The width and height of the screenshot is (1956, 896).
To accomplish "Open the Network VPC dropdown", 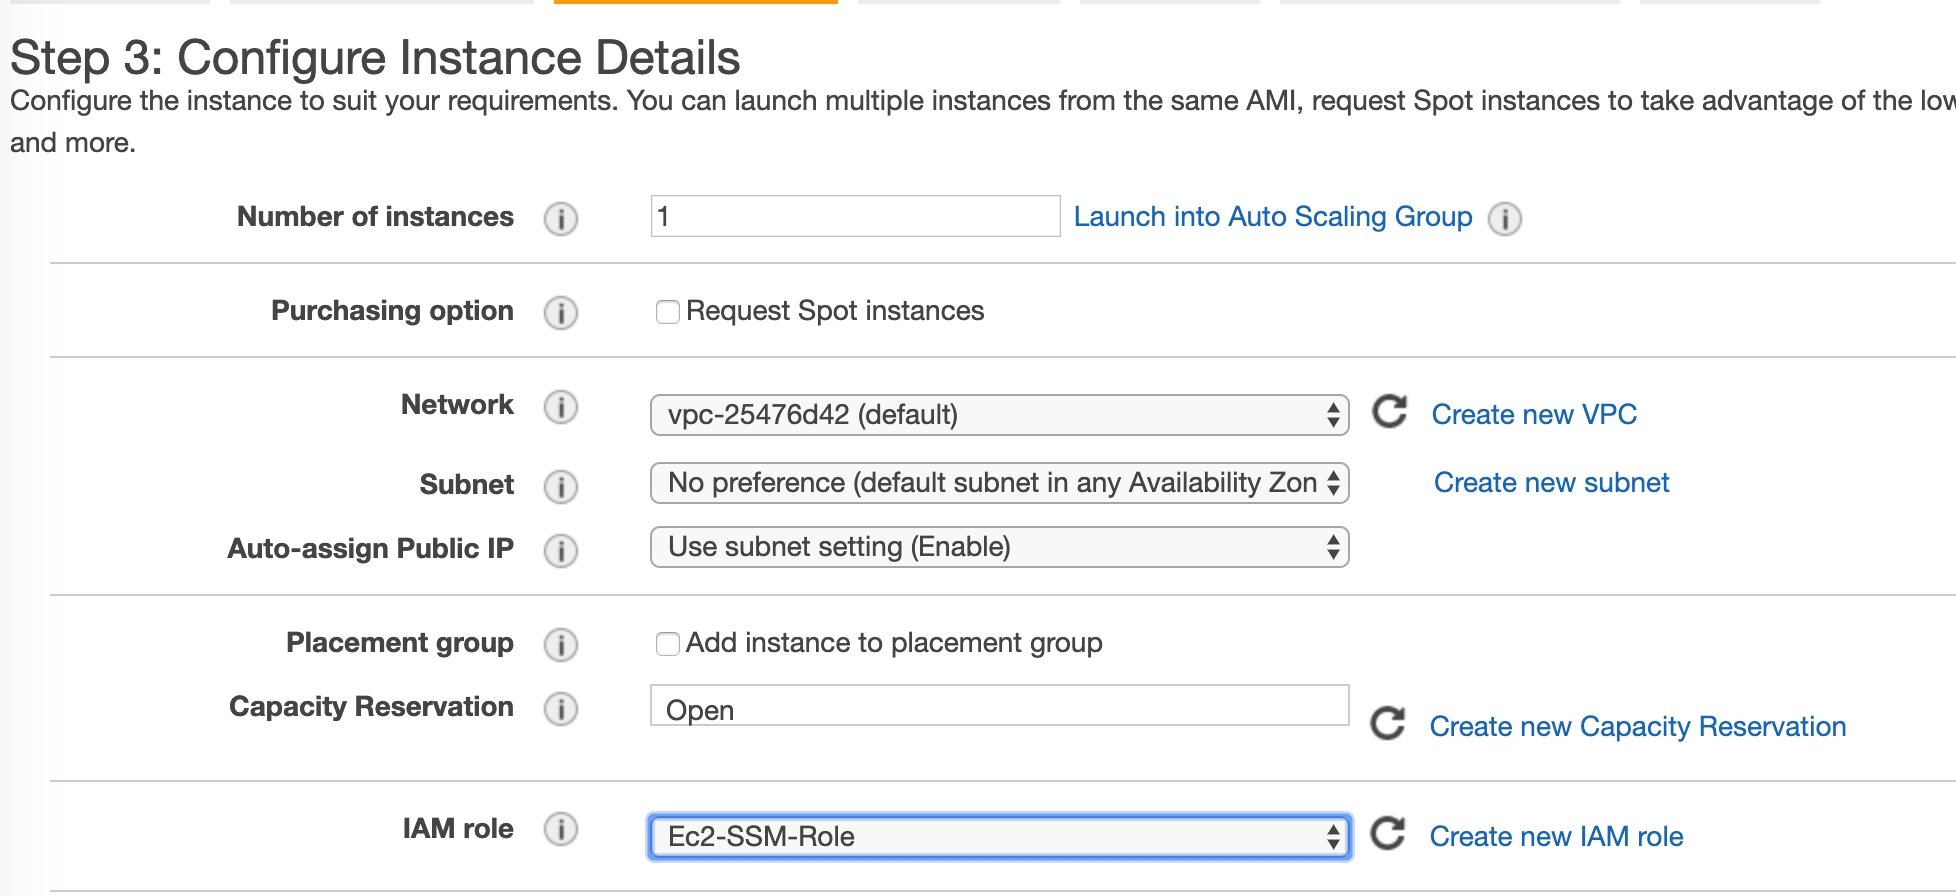I will pyautogui.click(x=999, y=415).
